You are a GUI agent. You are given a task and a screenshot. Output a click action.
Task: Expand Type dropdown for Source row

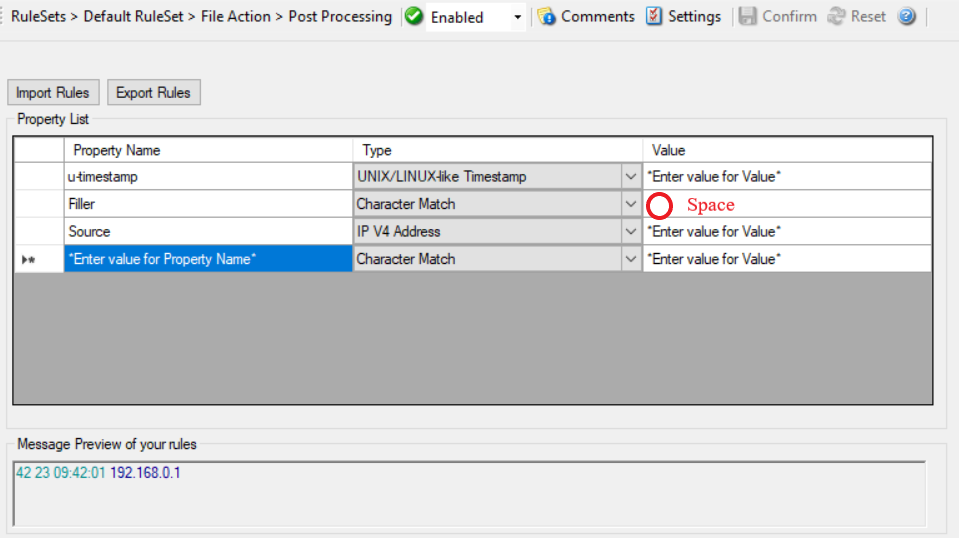point(630,232)
